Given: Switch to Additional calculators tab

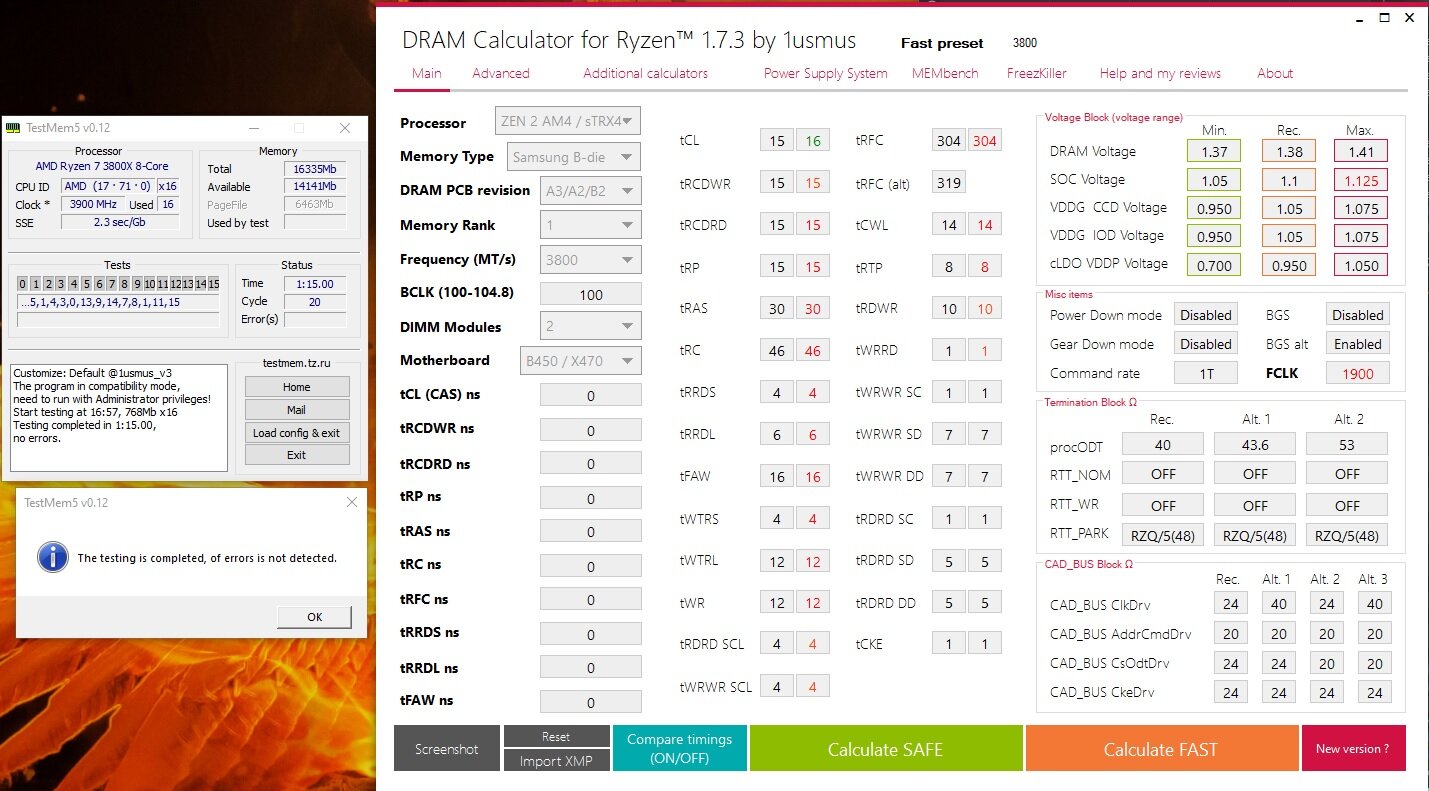Looking at the screenshot, I should pos(645,73).
